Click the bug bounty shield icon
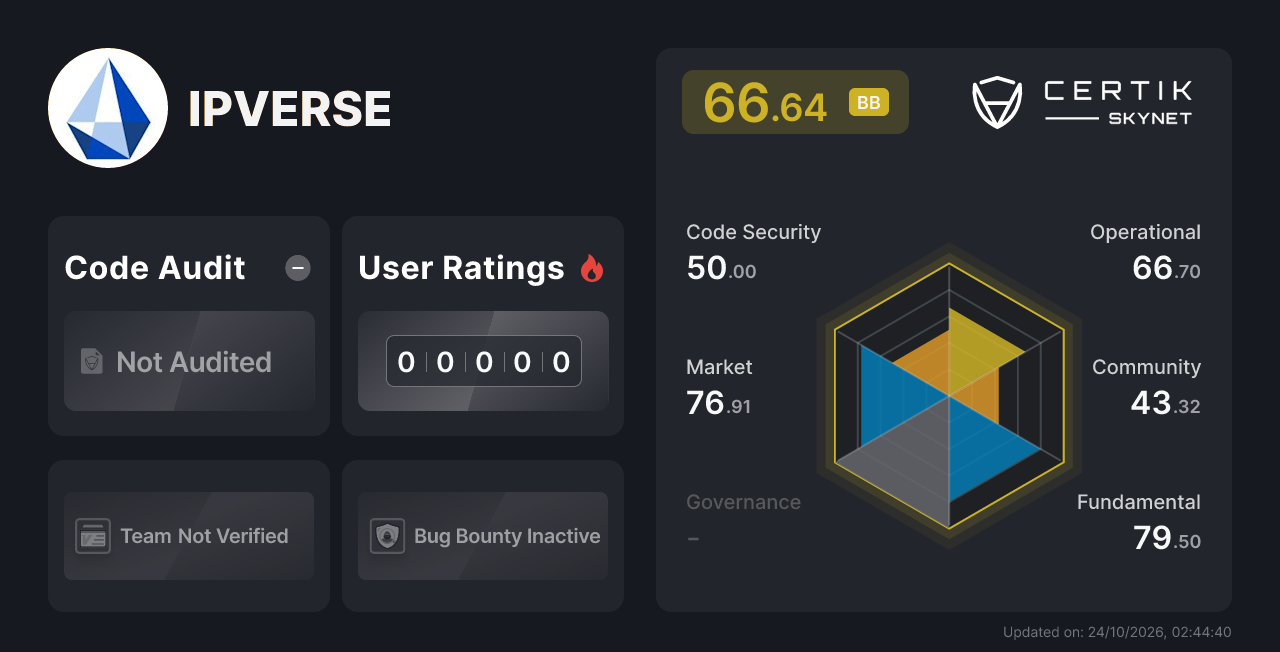This screenshot has width=1280, height=652. coord(387,536)
